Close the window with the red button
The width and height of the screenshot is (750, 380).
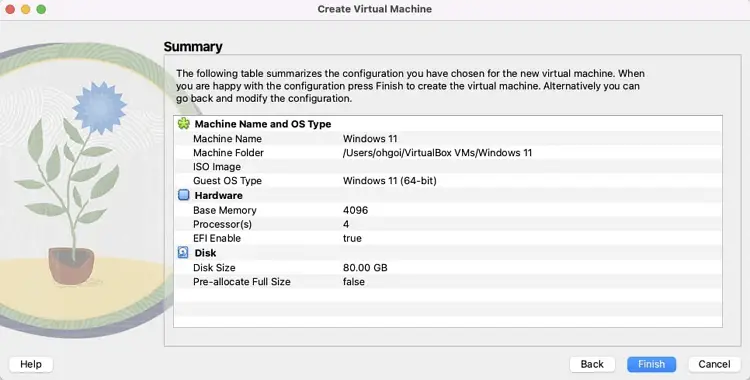pos(10,9)
